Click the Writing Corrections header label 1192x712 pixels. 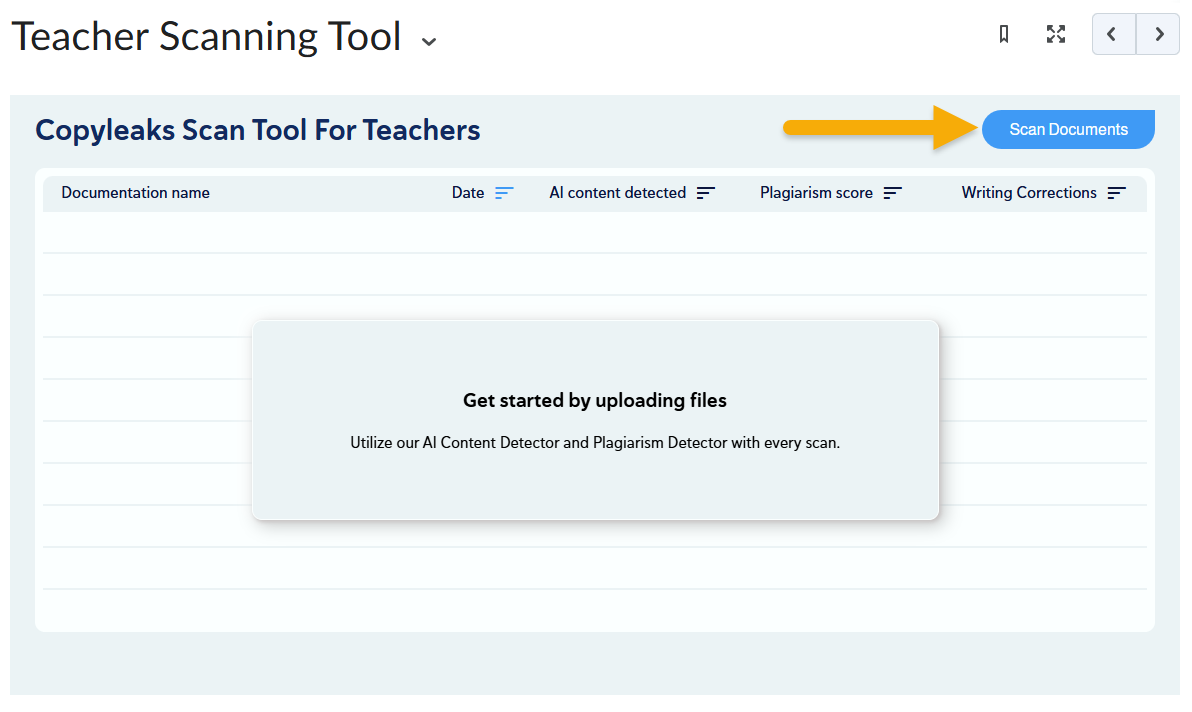click(1029, 193)
